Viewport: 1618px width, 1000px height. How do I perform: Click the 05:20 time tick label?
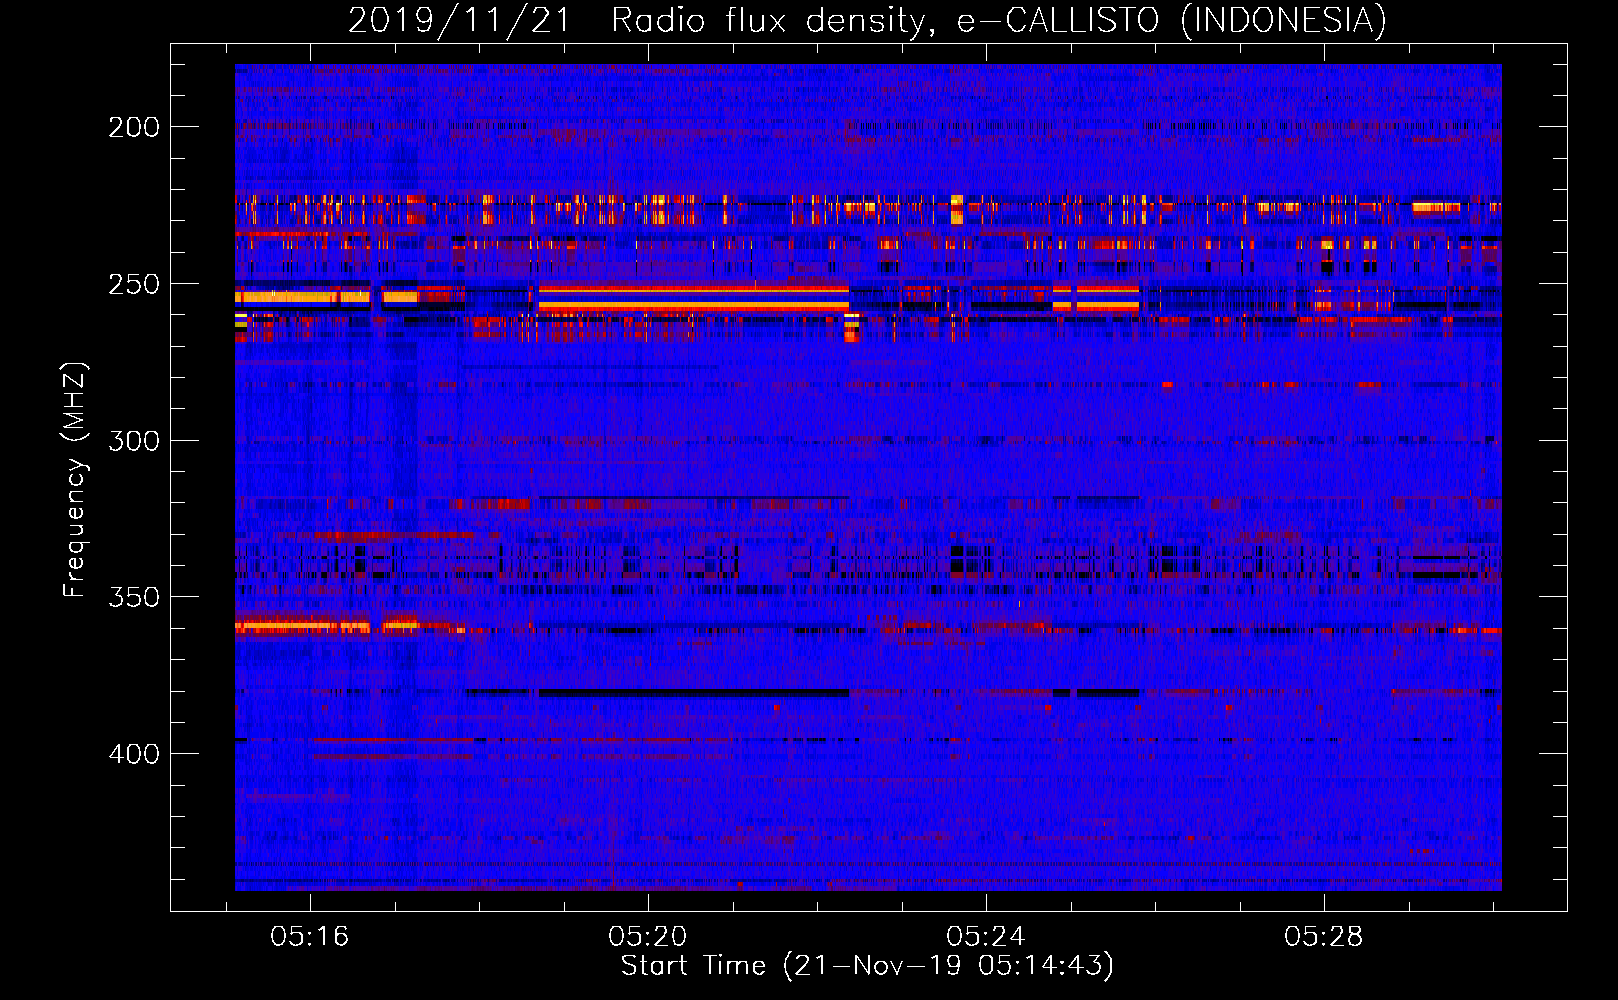[x=648, y=937]
